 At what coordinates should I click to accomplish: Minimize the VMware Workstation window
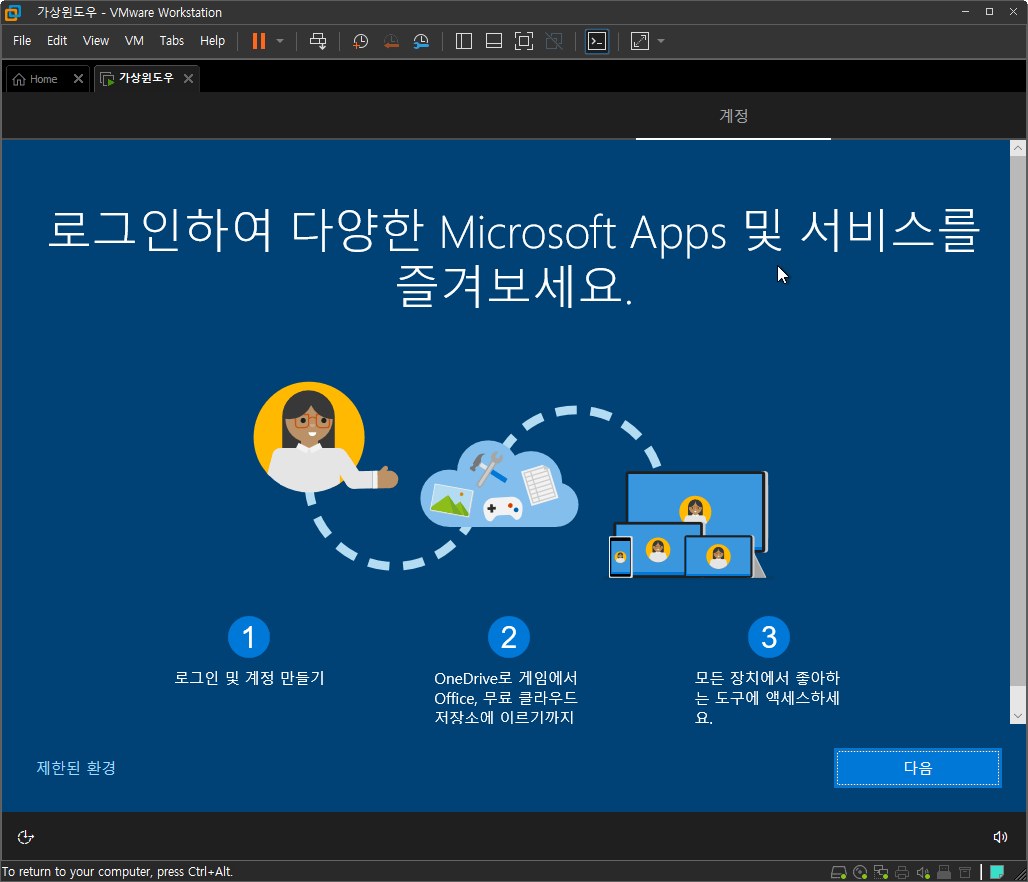tap(965, 12)
